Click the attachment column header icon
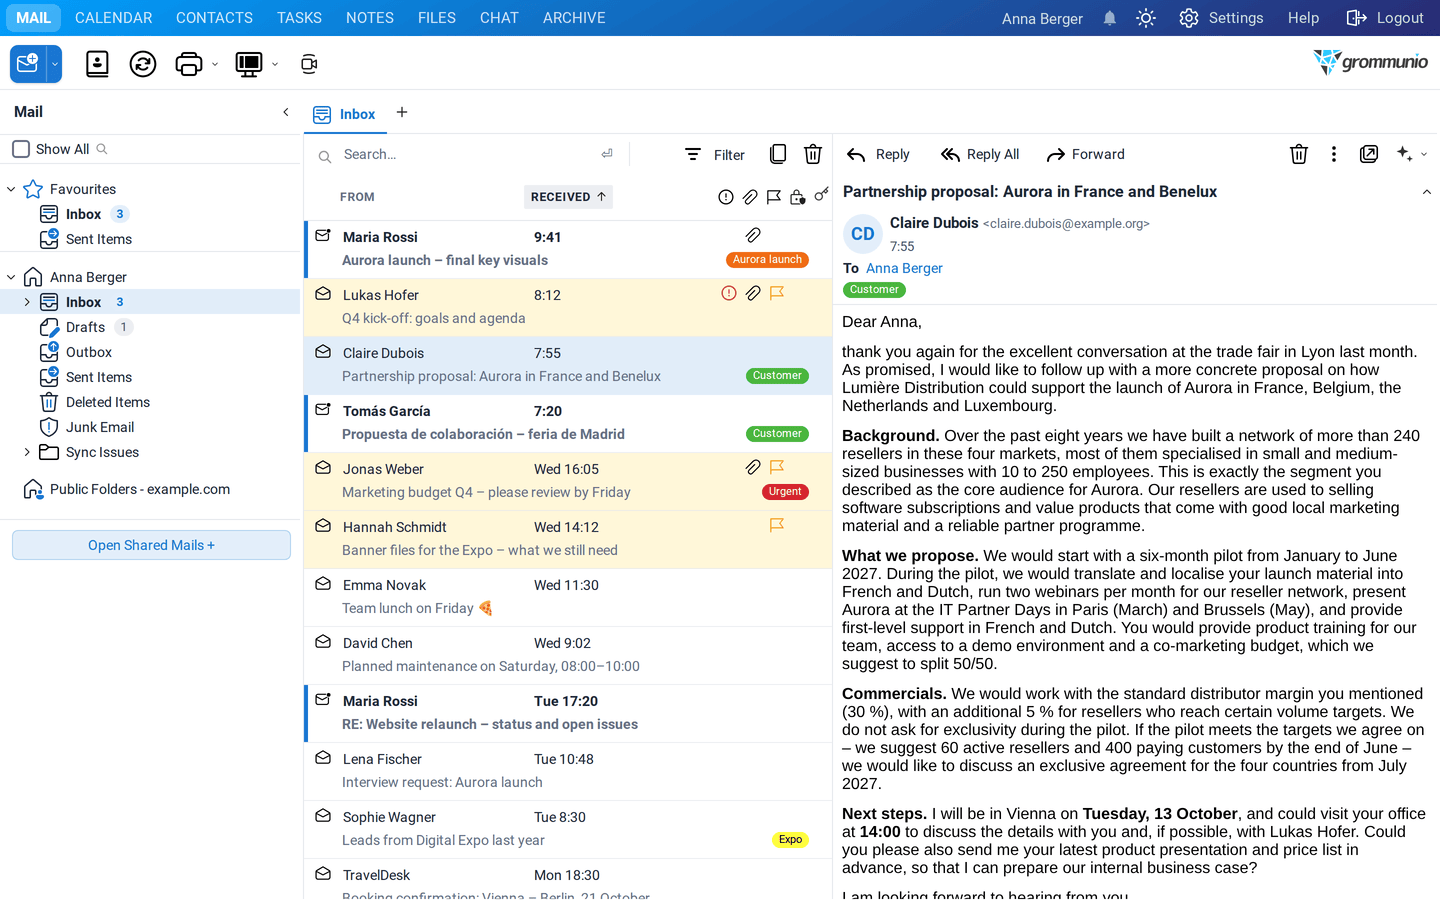The width and height of the screenshot is (1440, 900). click(x=750, y=197)
